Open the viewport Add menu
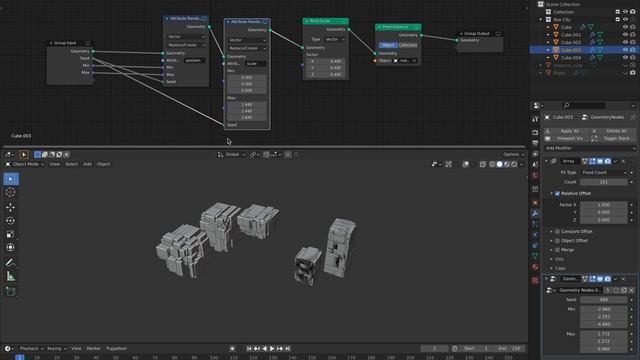 point(87,164)
